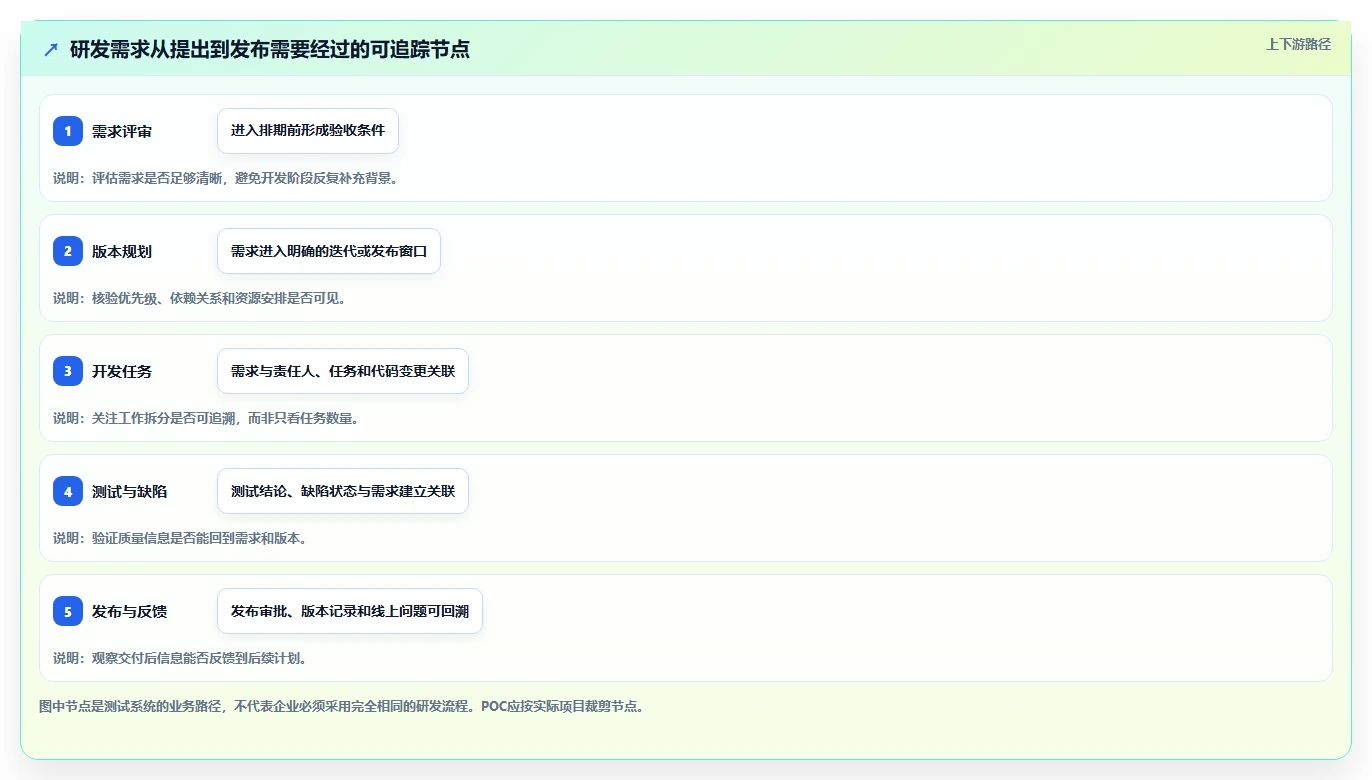This screenshot has width=1372, height=780.
Task: Click the 版本规划 step title
Action: tap(122, 252)
